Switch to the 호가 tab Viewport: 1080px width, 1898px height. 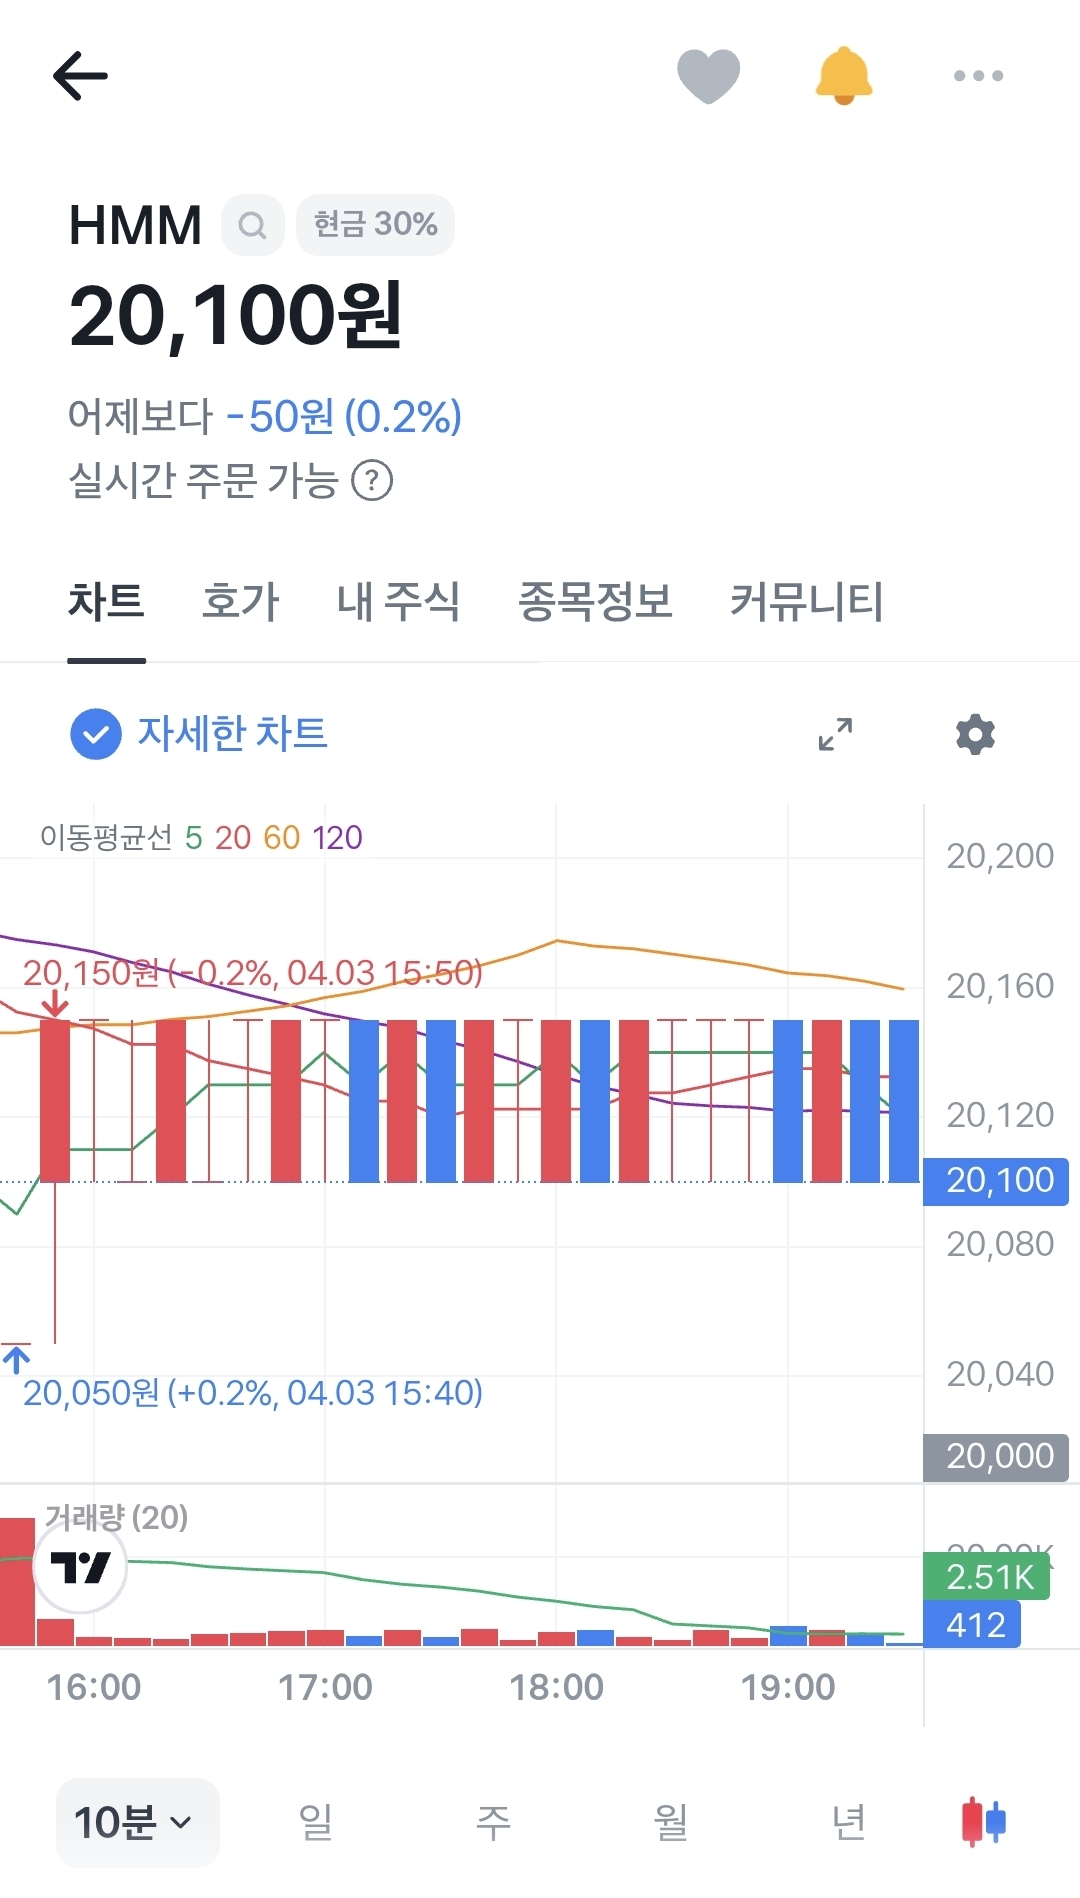click(x=240, y=602)
